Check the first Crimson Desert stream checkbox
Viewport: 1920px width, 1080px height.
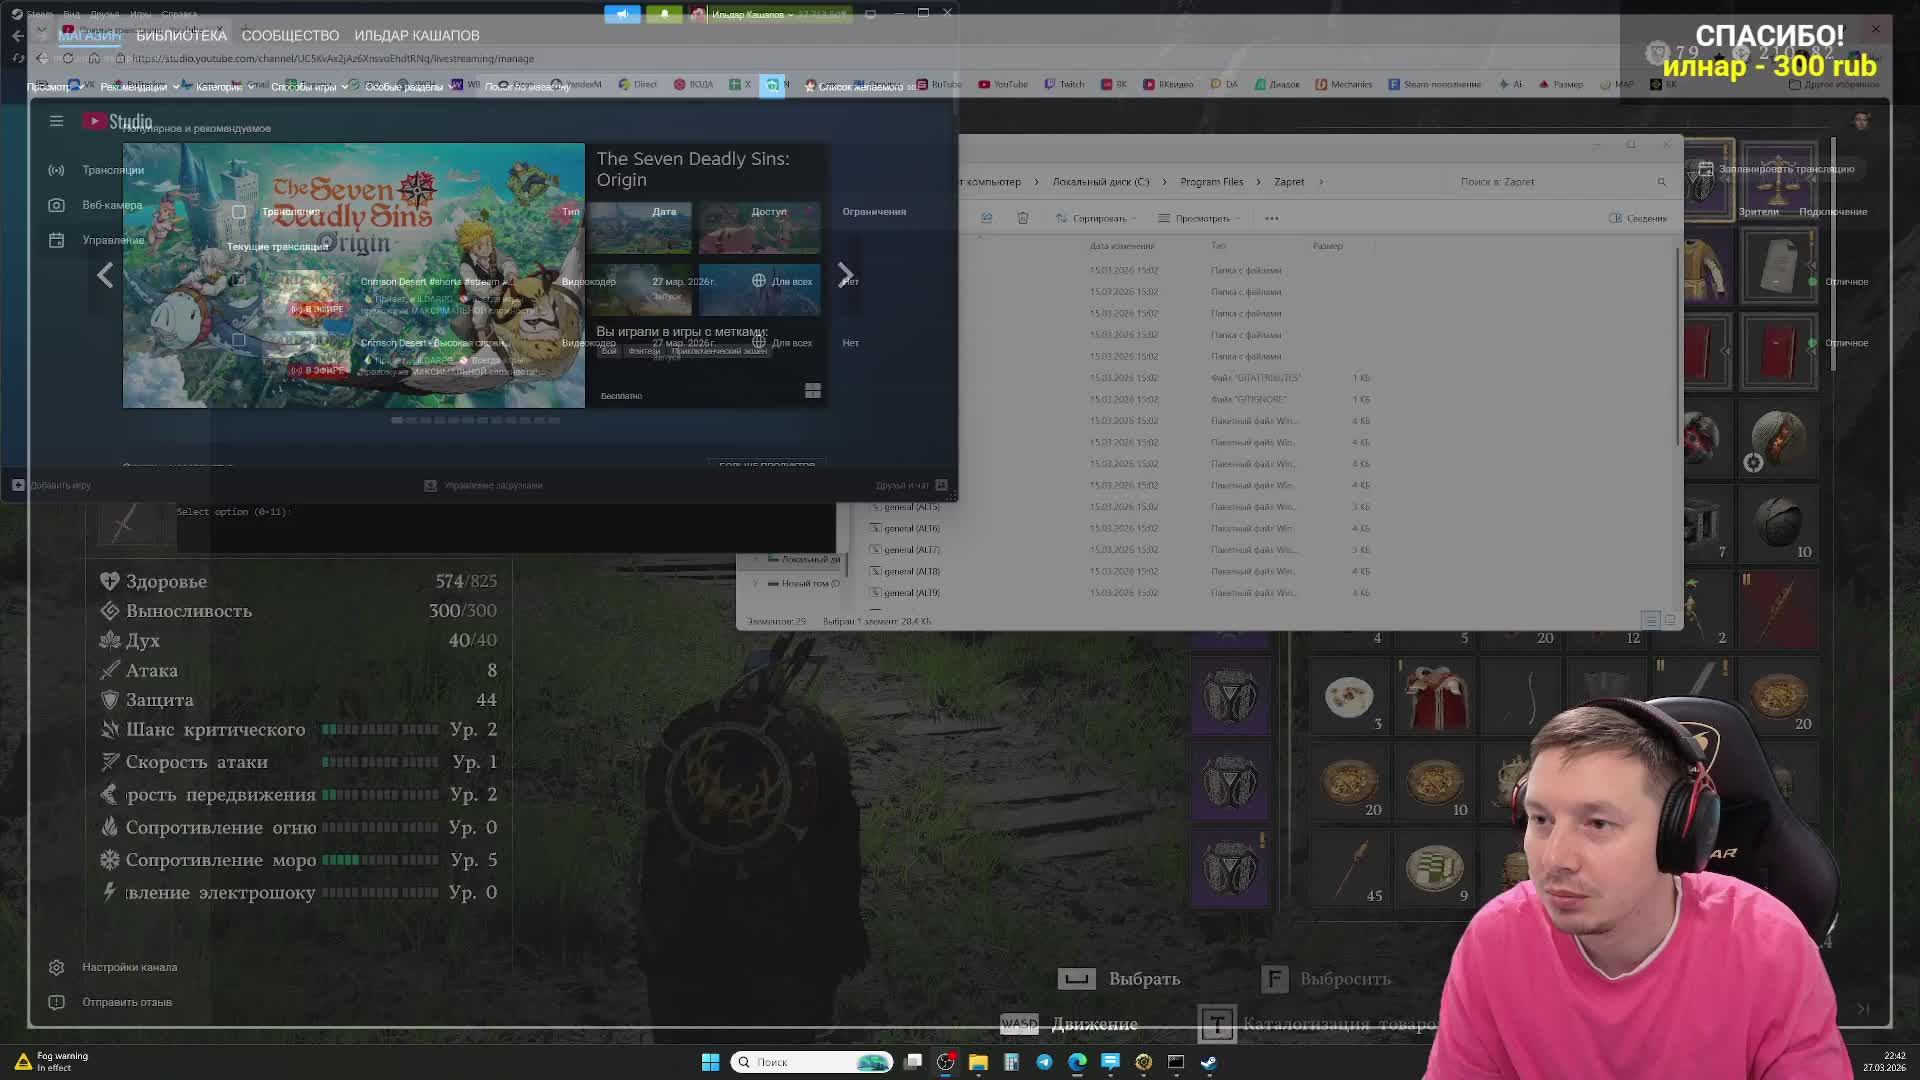tap(238, 281)
